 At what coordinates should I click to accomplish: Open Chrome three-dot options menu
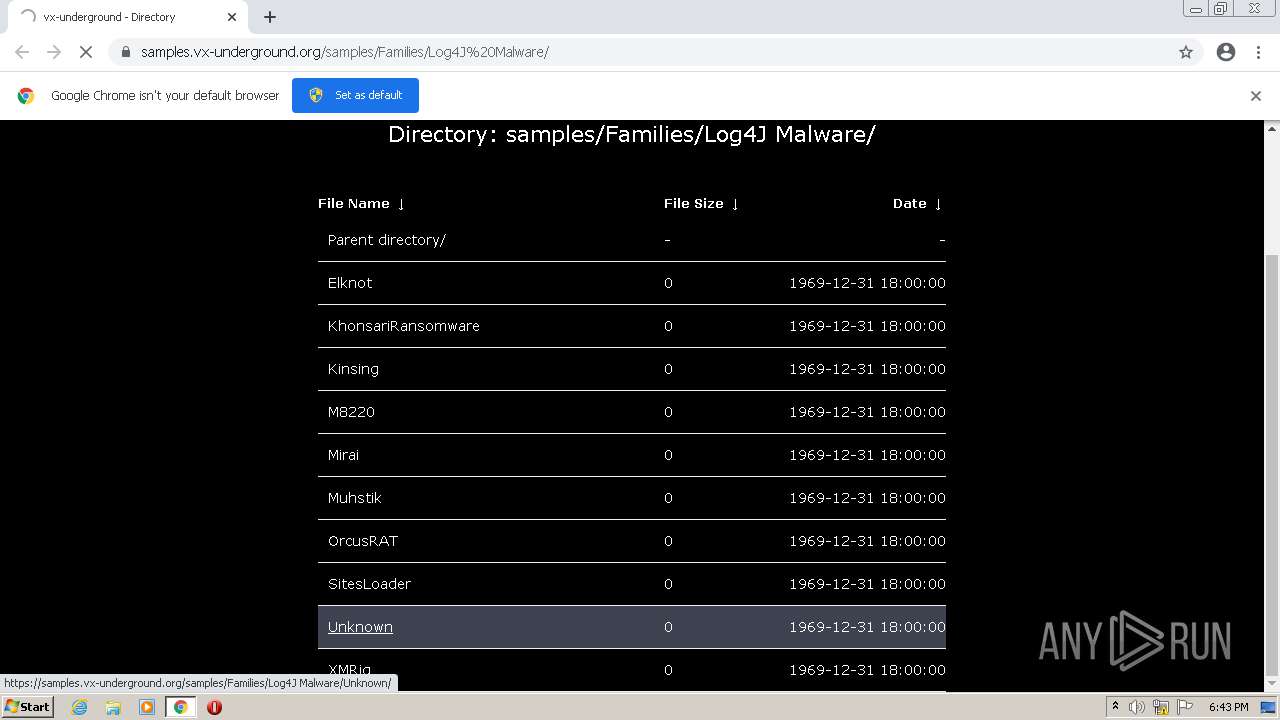(1258, 52)
